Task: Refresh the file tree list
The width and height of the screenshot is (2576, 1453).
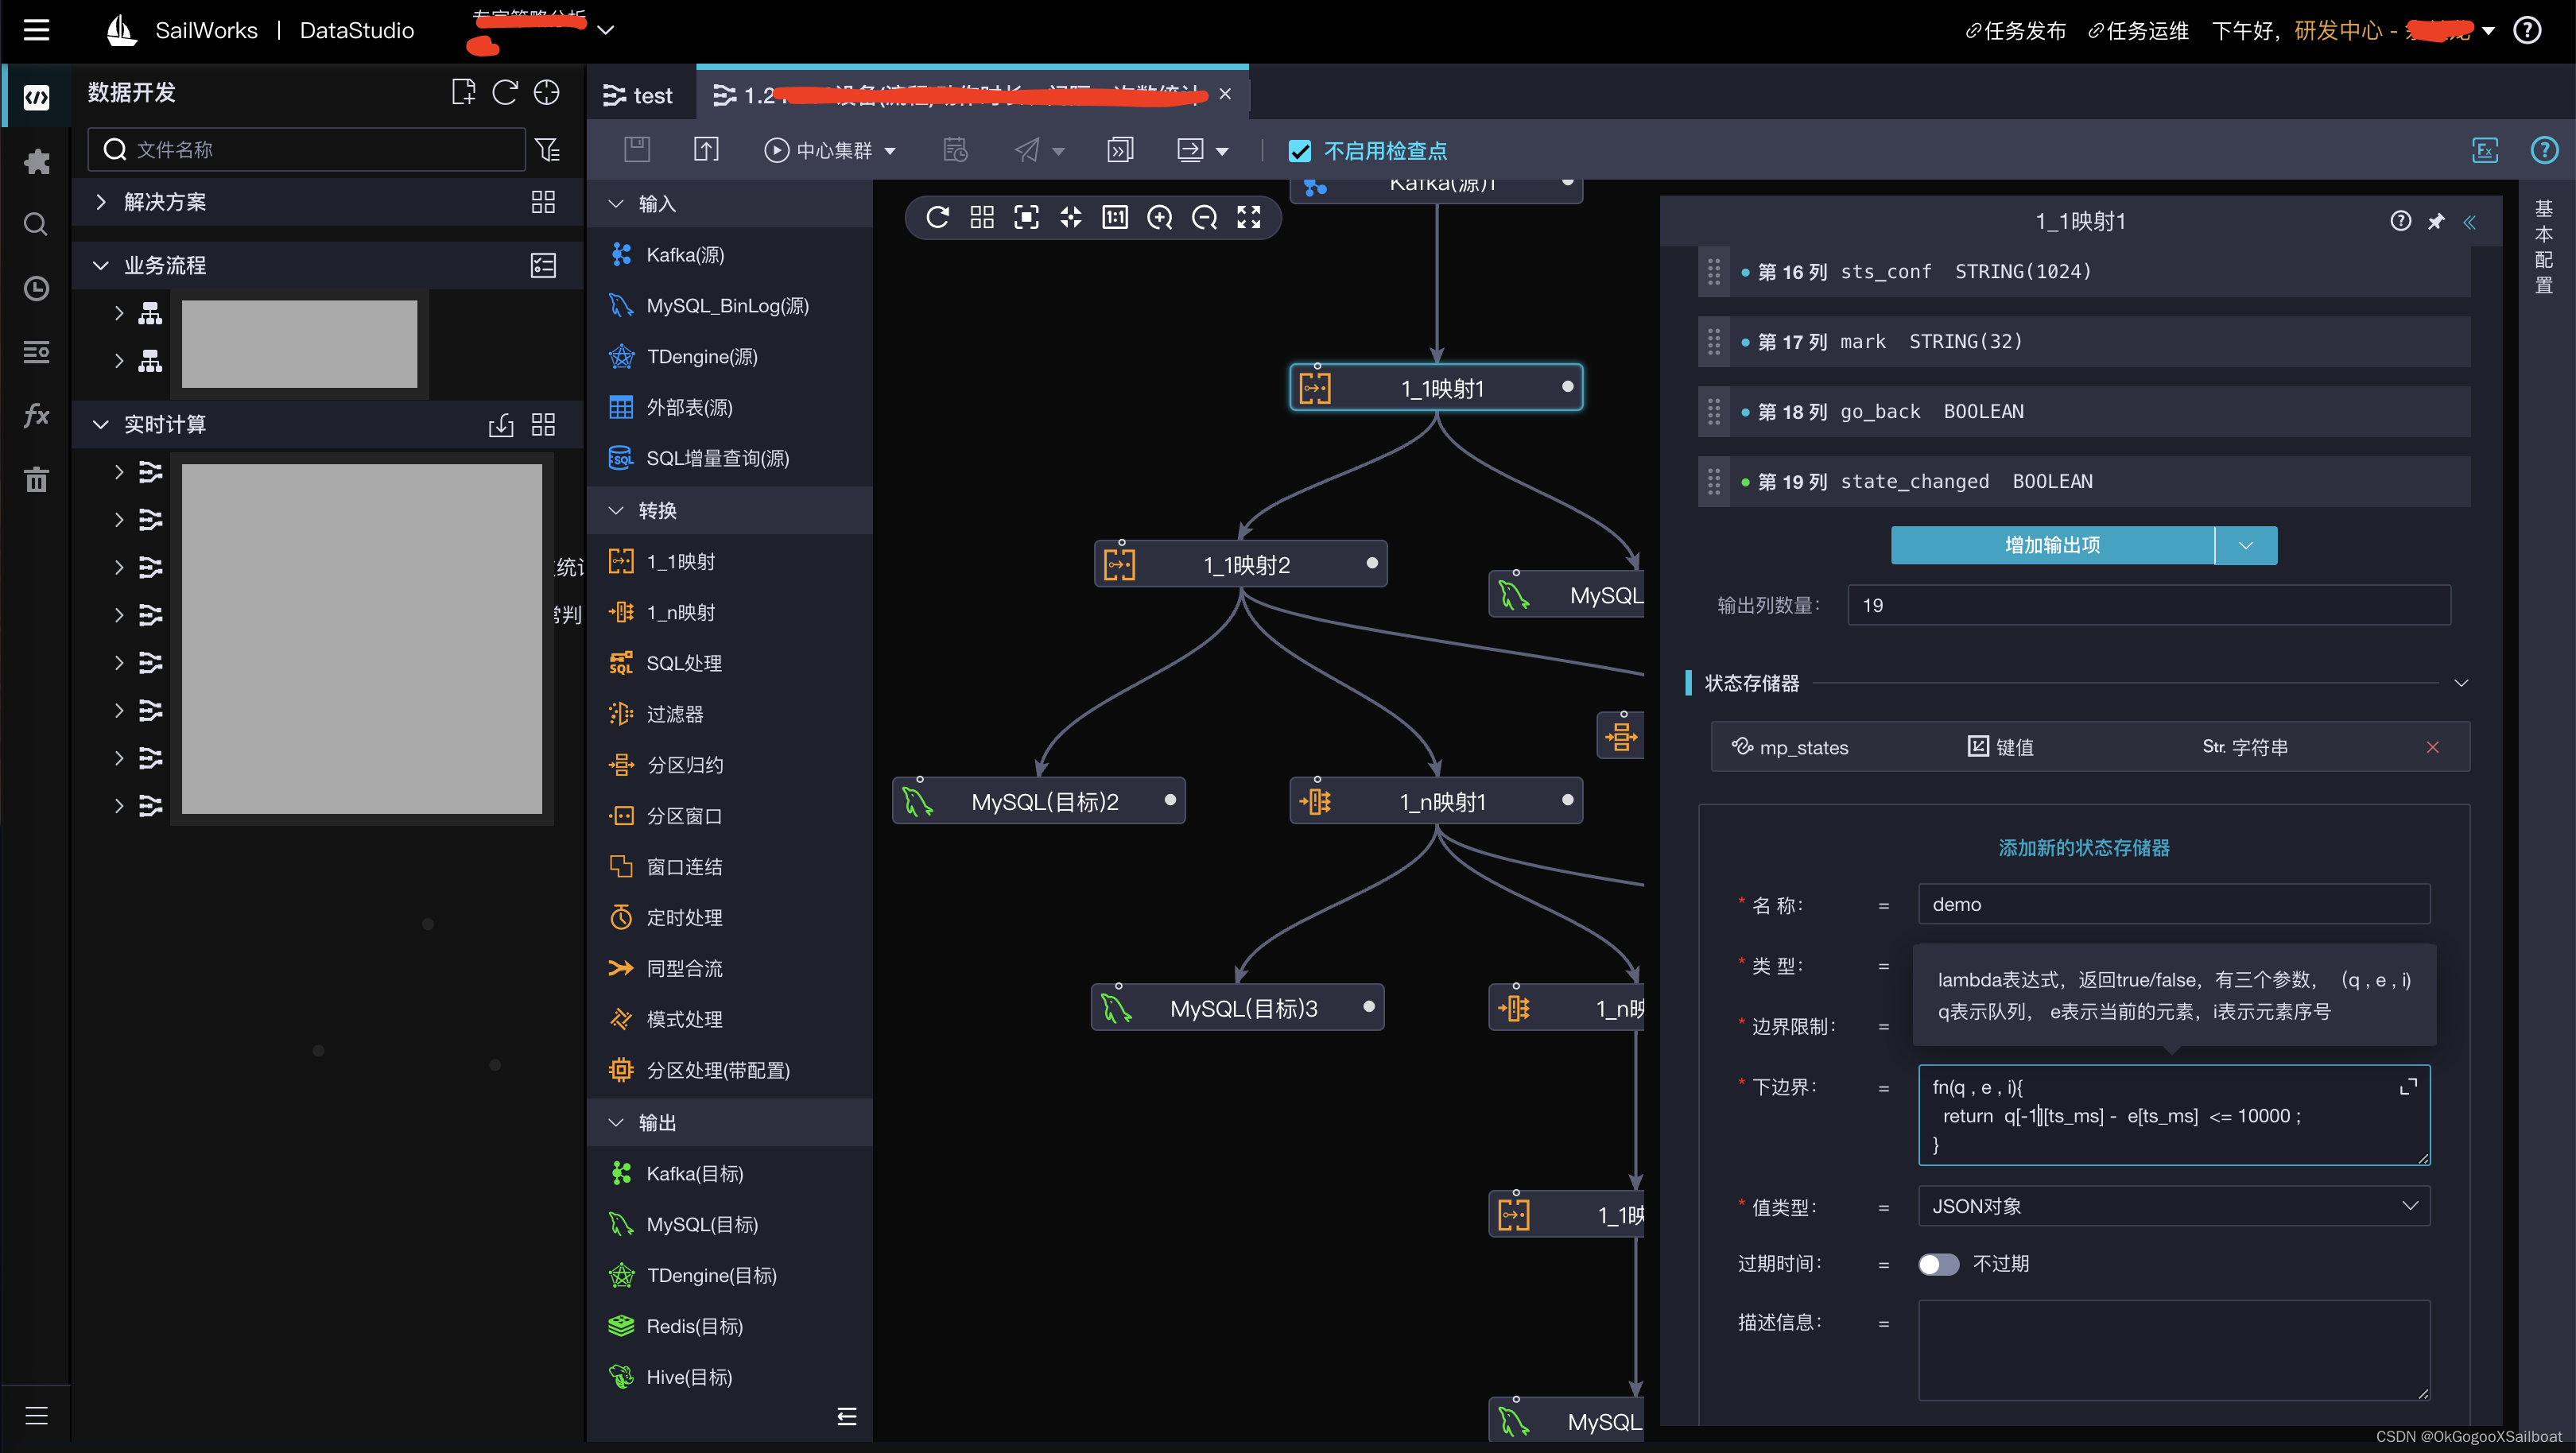Action: point(505,92)
